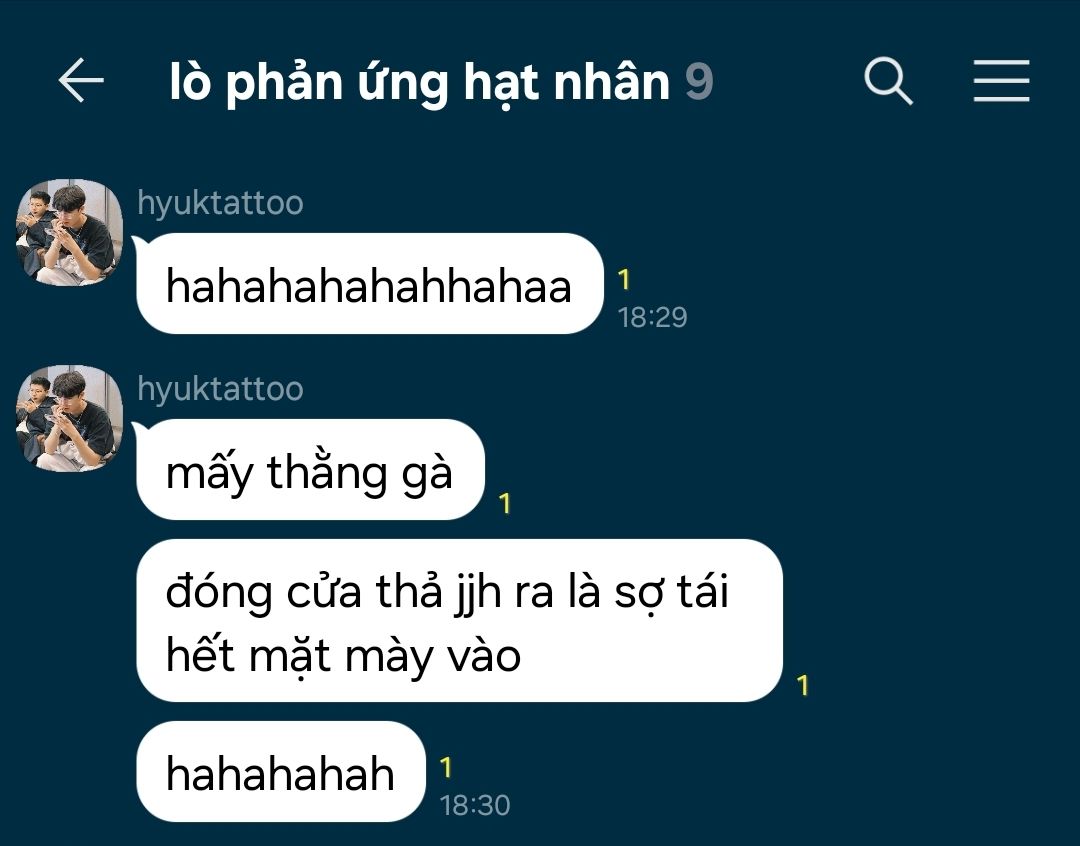Open hyuktattoo's avatar on second message
The width and height of the screenshot is (1080, 846).
click(x=69, y=418)
